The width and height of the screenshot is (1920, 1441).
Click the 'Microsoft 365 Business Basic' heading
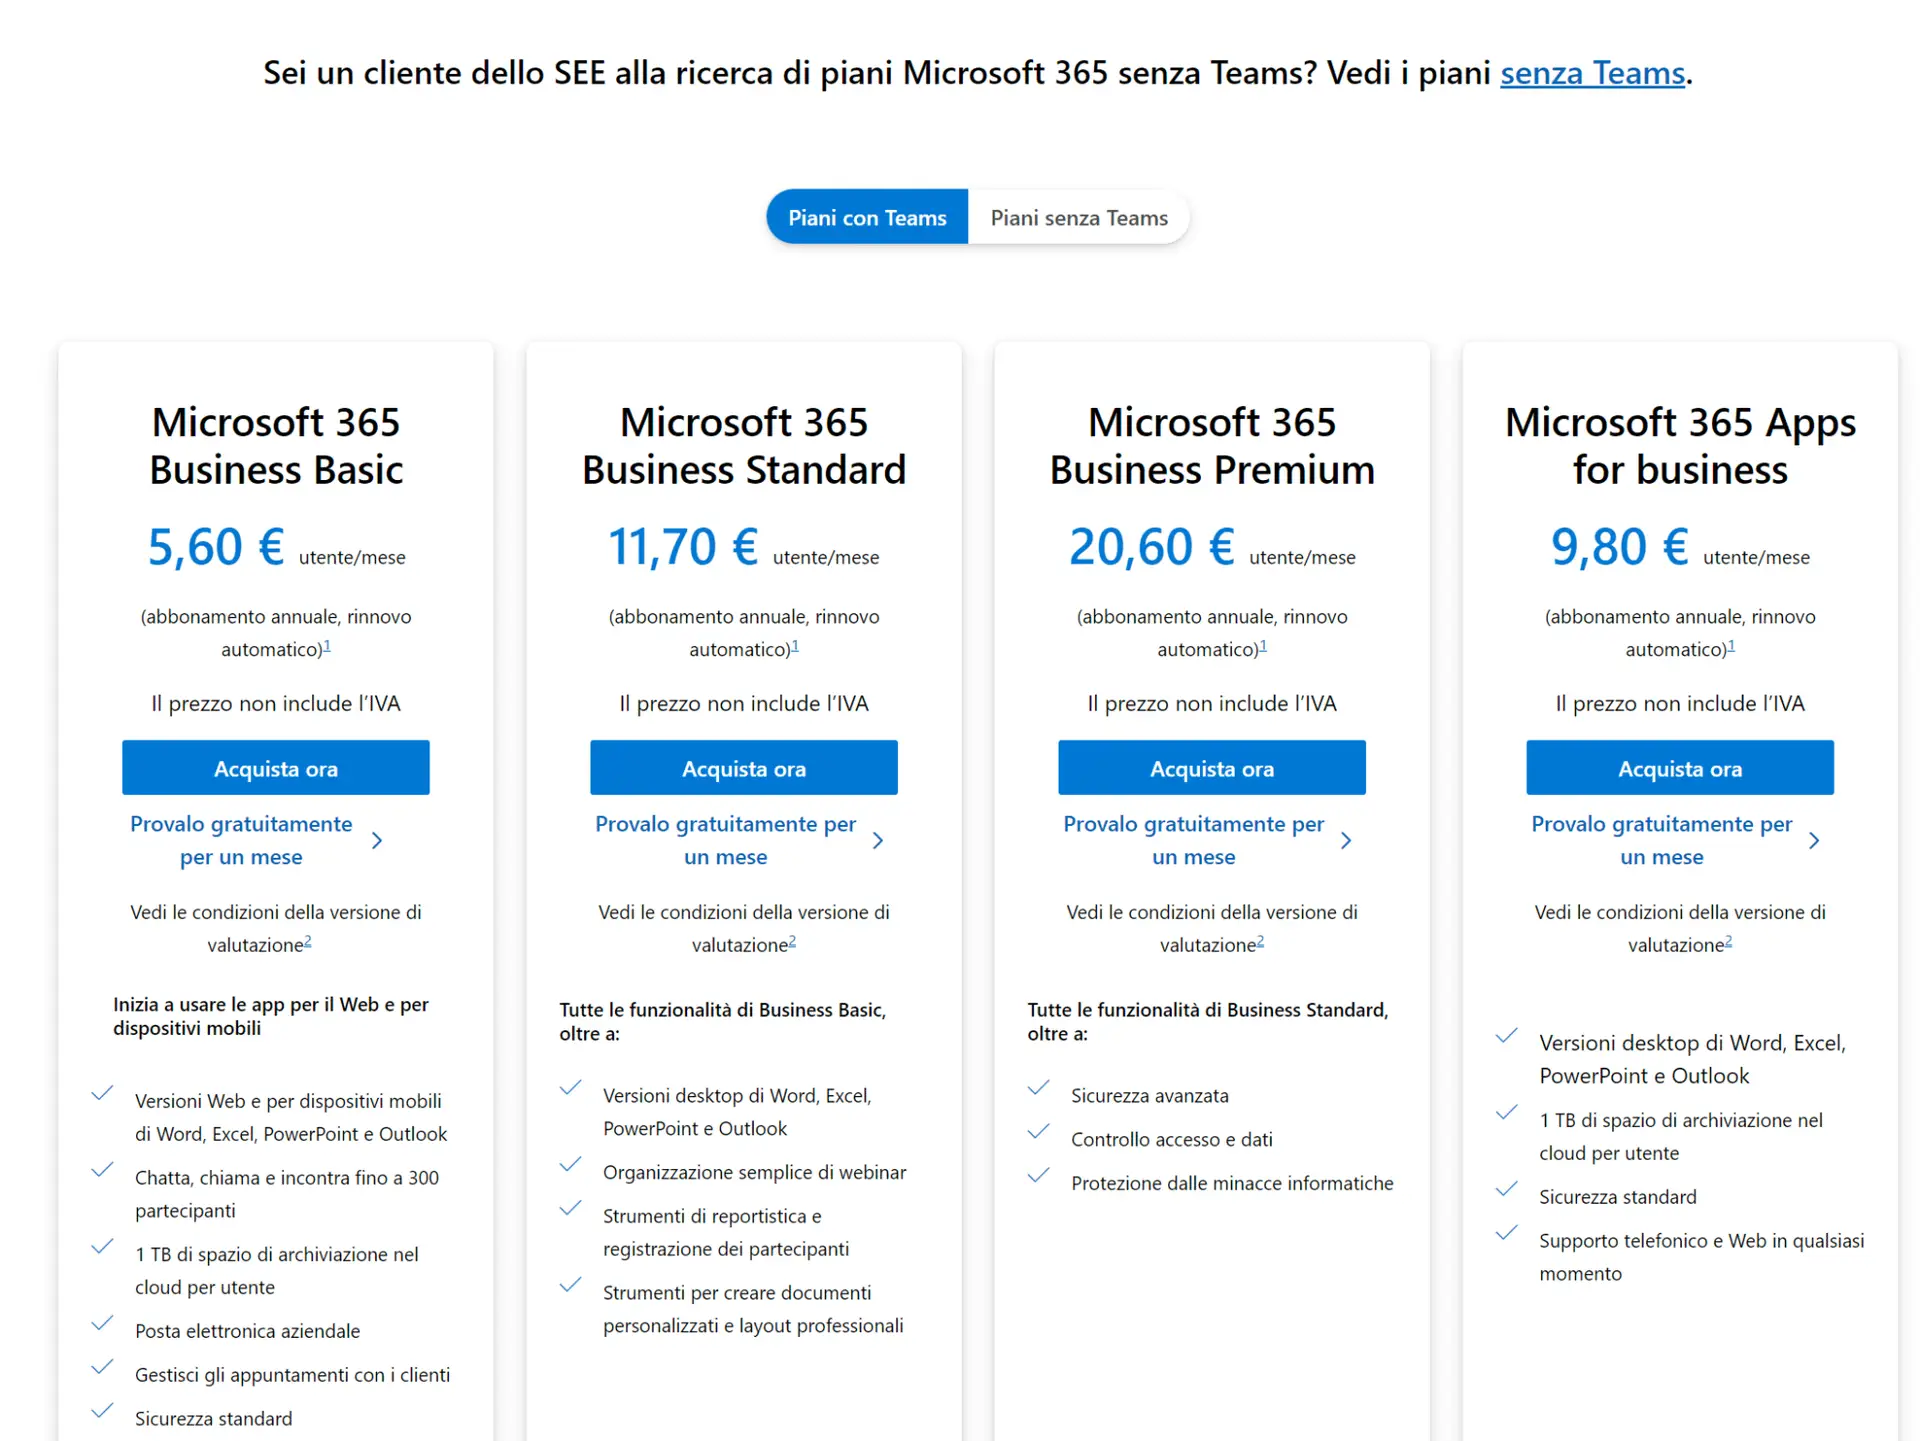[x=276, y=446]
